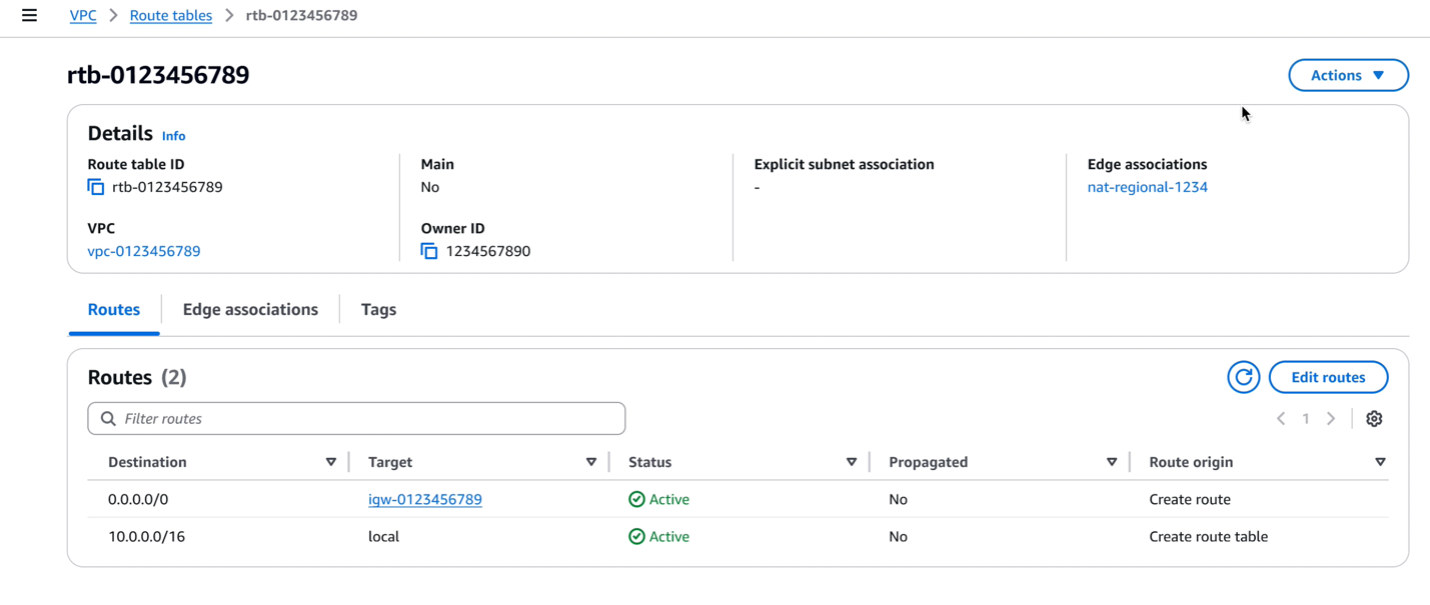This screenshot has width=1430, height=605.
Task: Copy the route table ID
Action: 96,187
